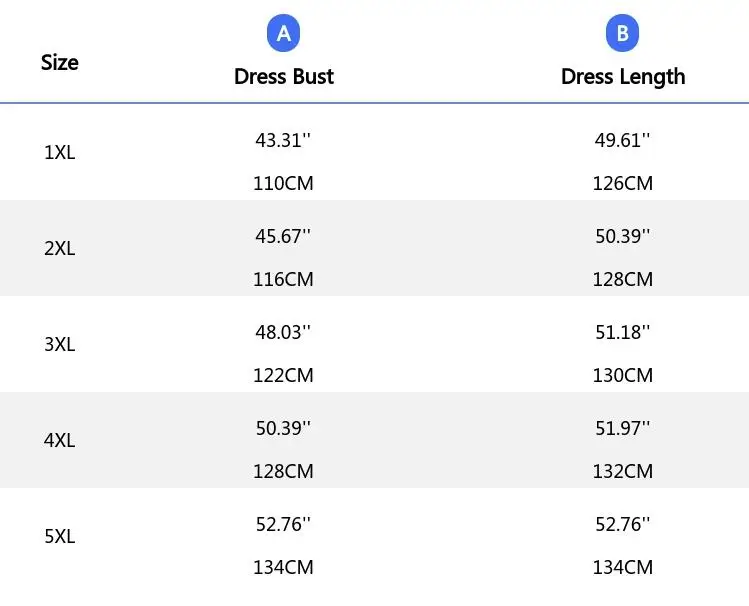The width and height of the screenshot is (749, 606).
Task: Choose the 3XL size row label
Action: [x=60, y=345]
